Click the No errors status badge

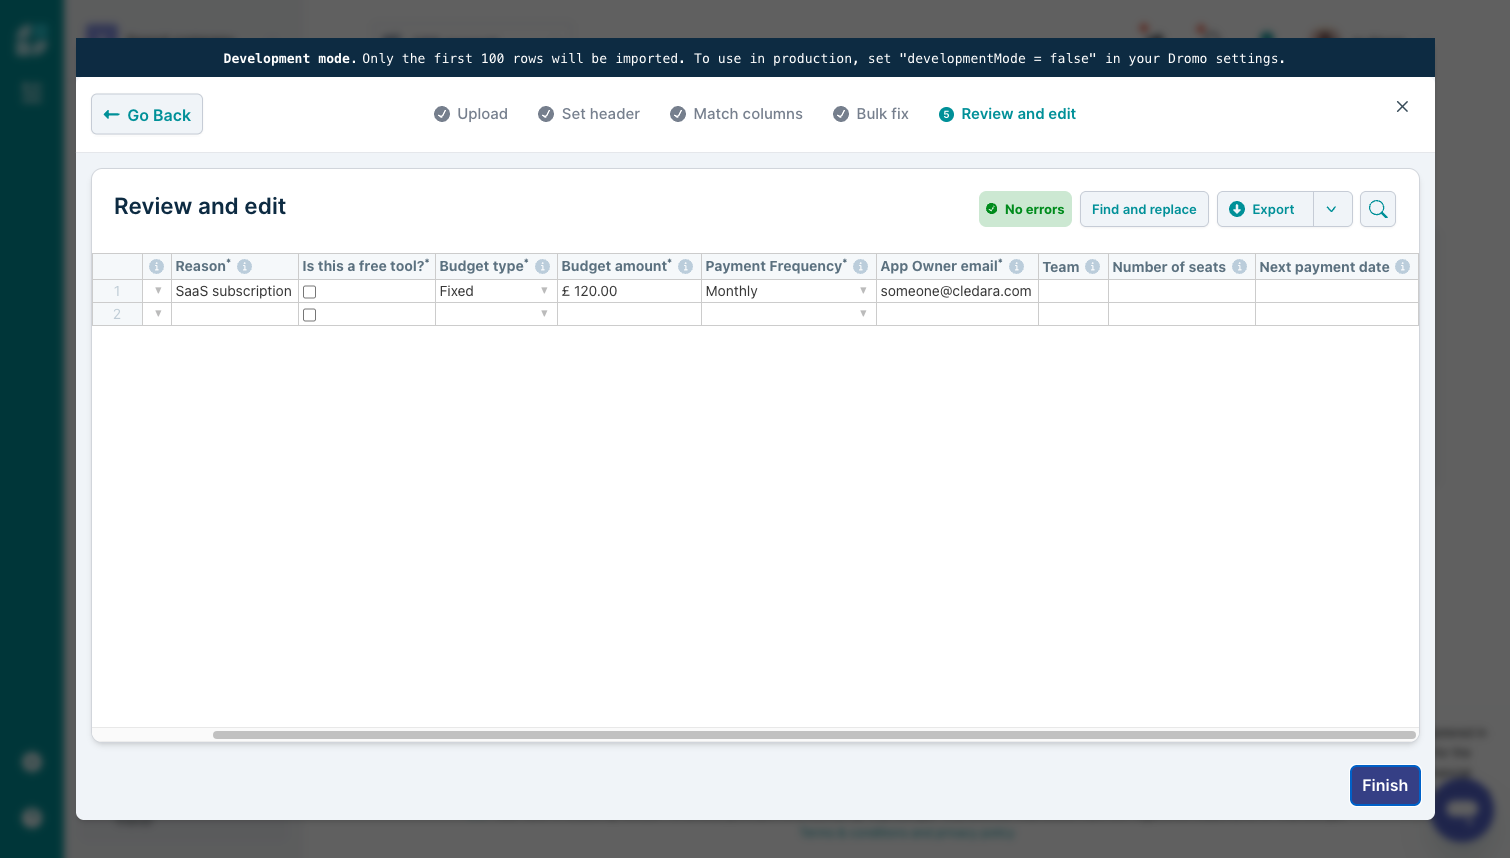[1025, 209]
